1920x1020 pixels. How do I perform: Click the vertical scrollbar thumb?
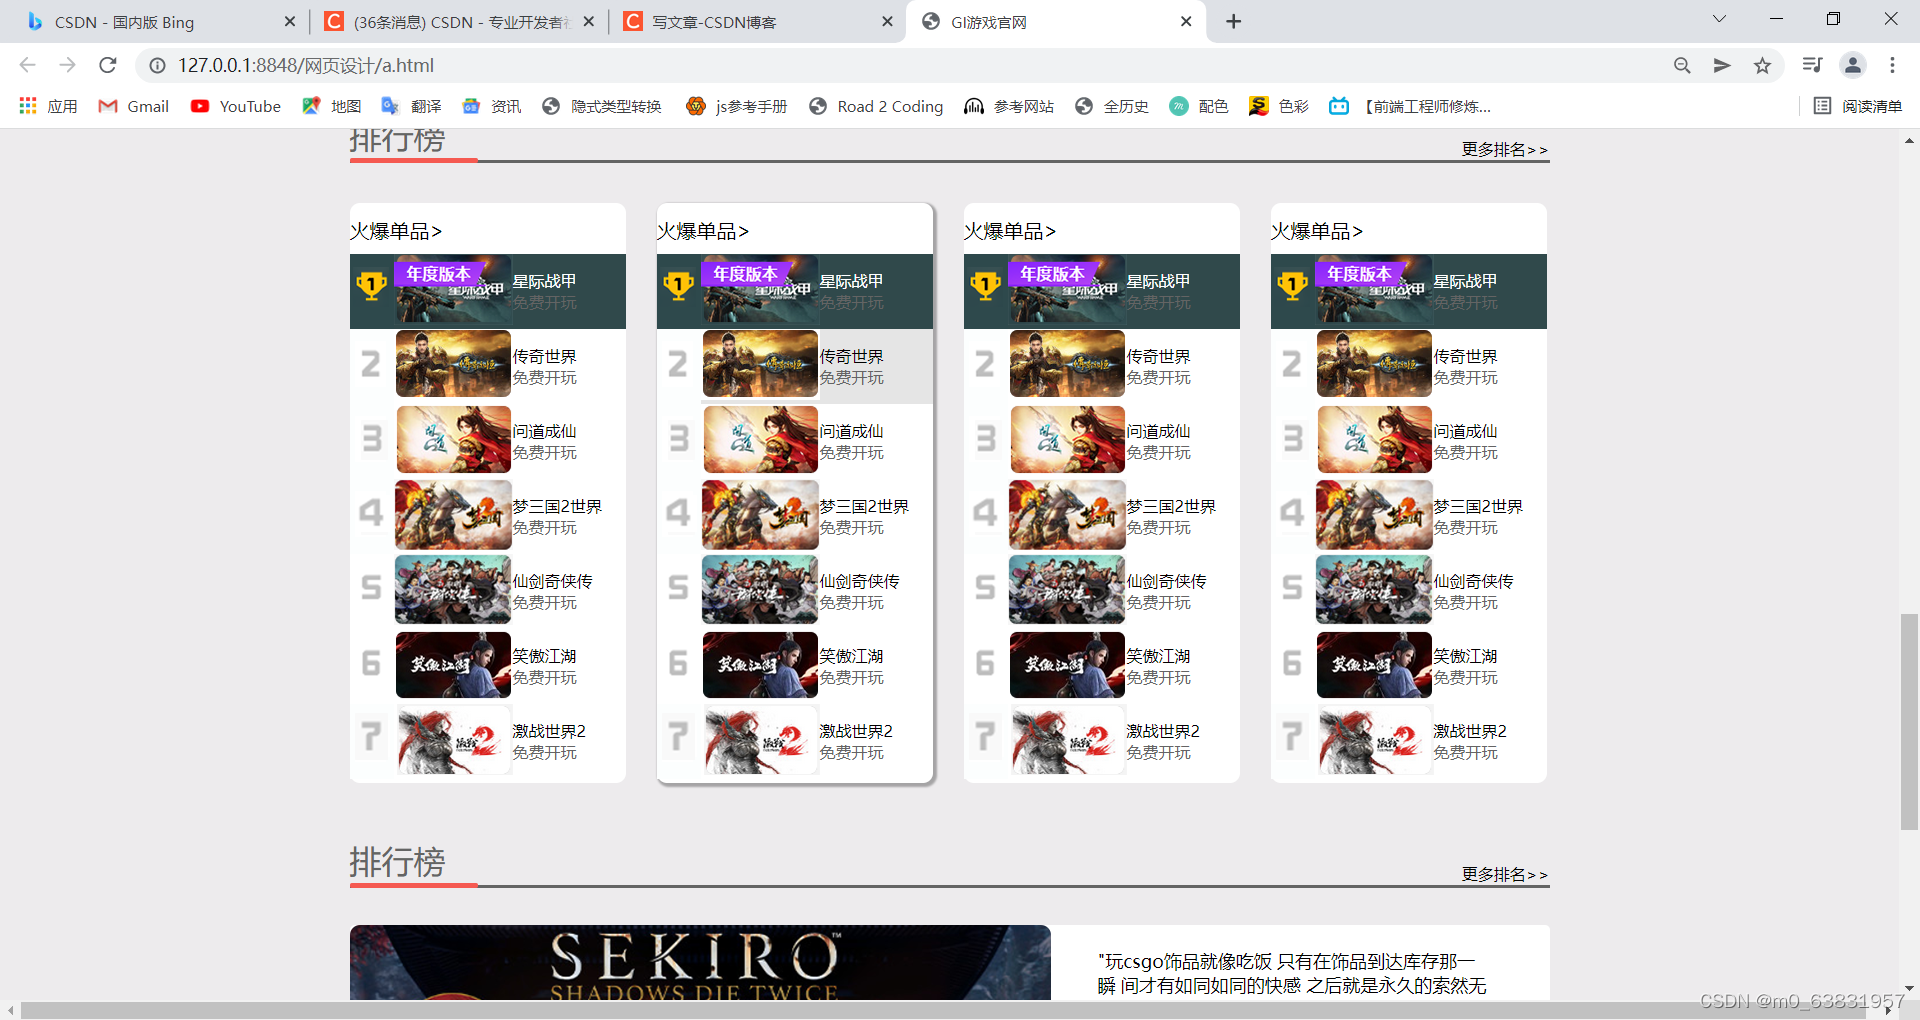(x=1909, y=722)
